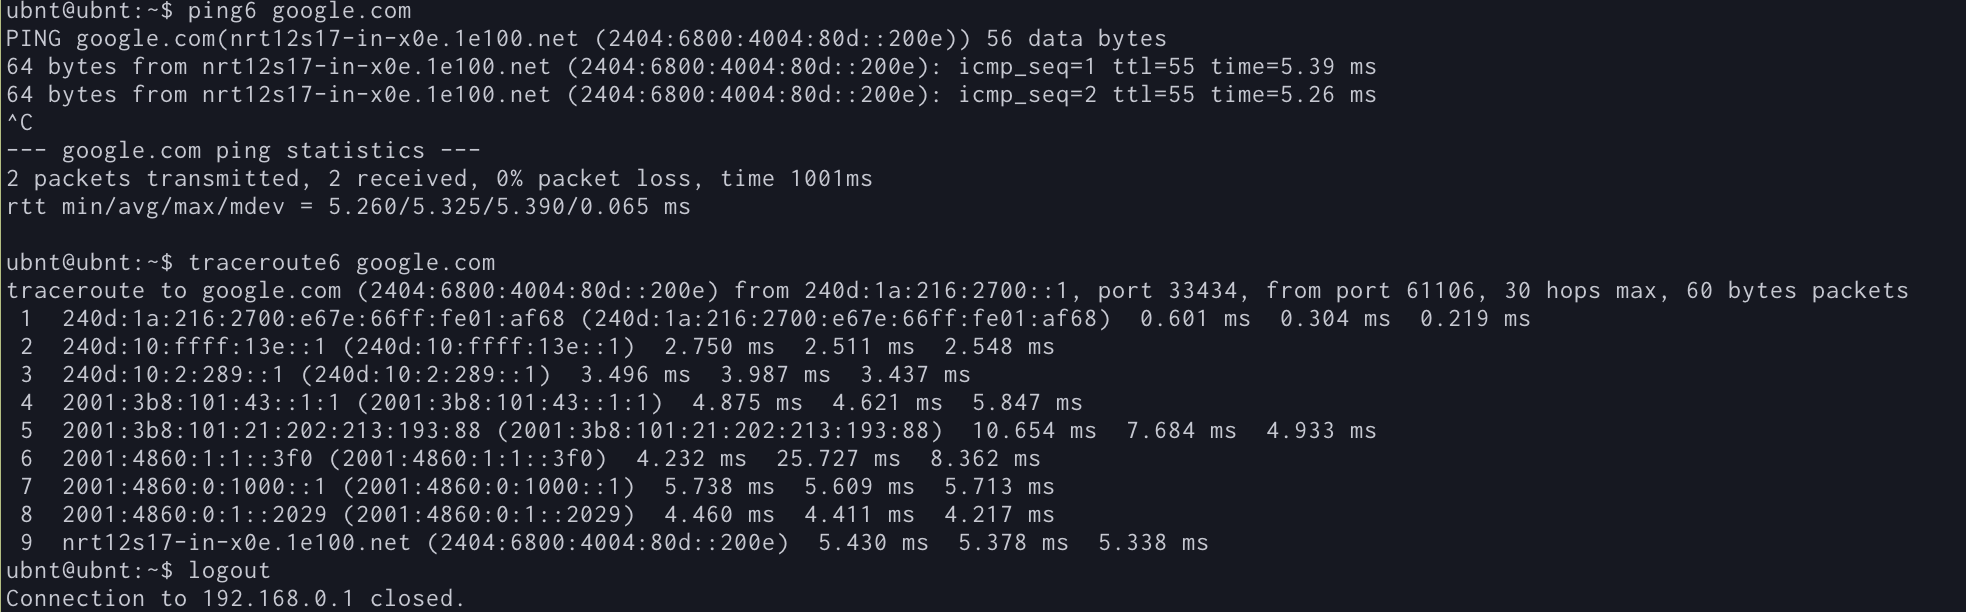Click hop 9 hostname nrt12s17-in-x0e.1e100.net
Image resolution: width=1966 pixels, height=612 pixels.
tap(236, 543)
